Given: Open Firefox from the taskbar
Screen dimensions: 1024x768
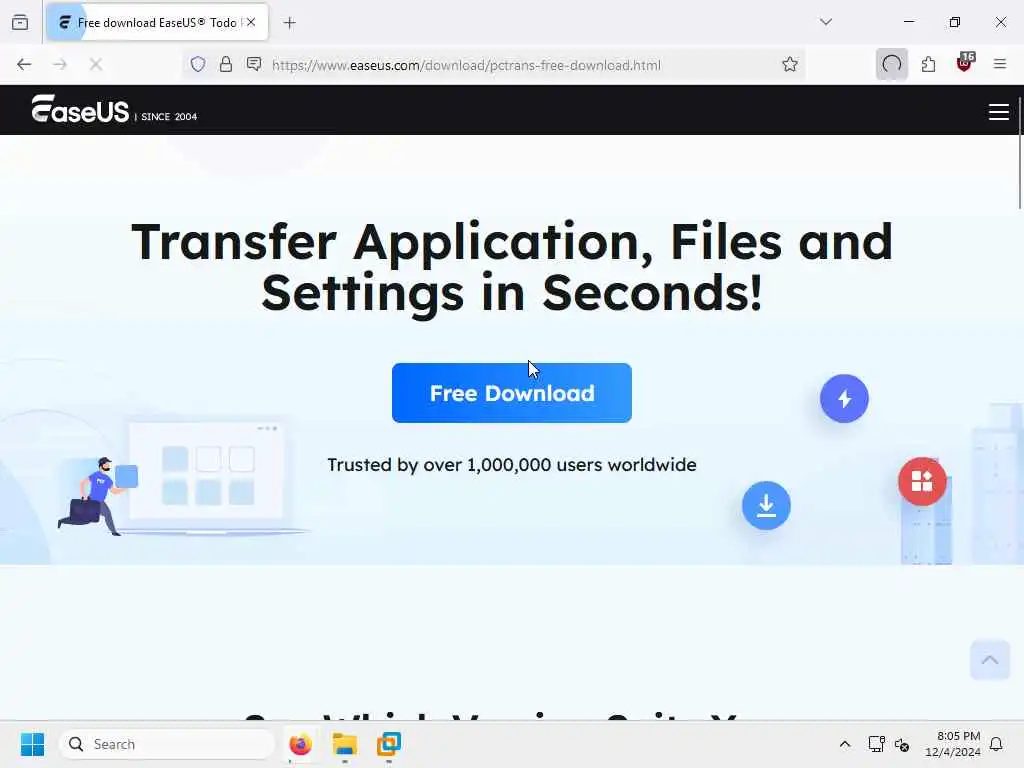Looking at the screenshot, I should (300, 744).
